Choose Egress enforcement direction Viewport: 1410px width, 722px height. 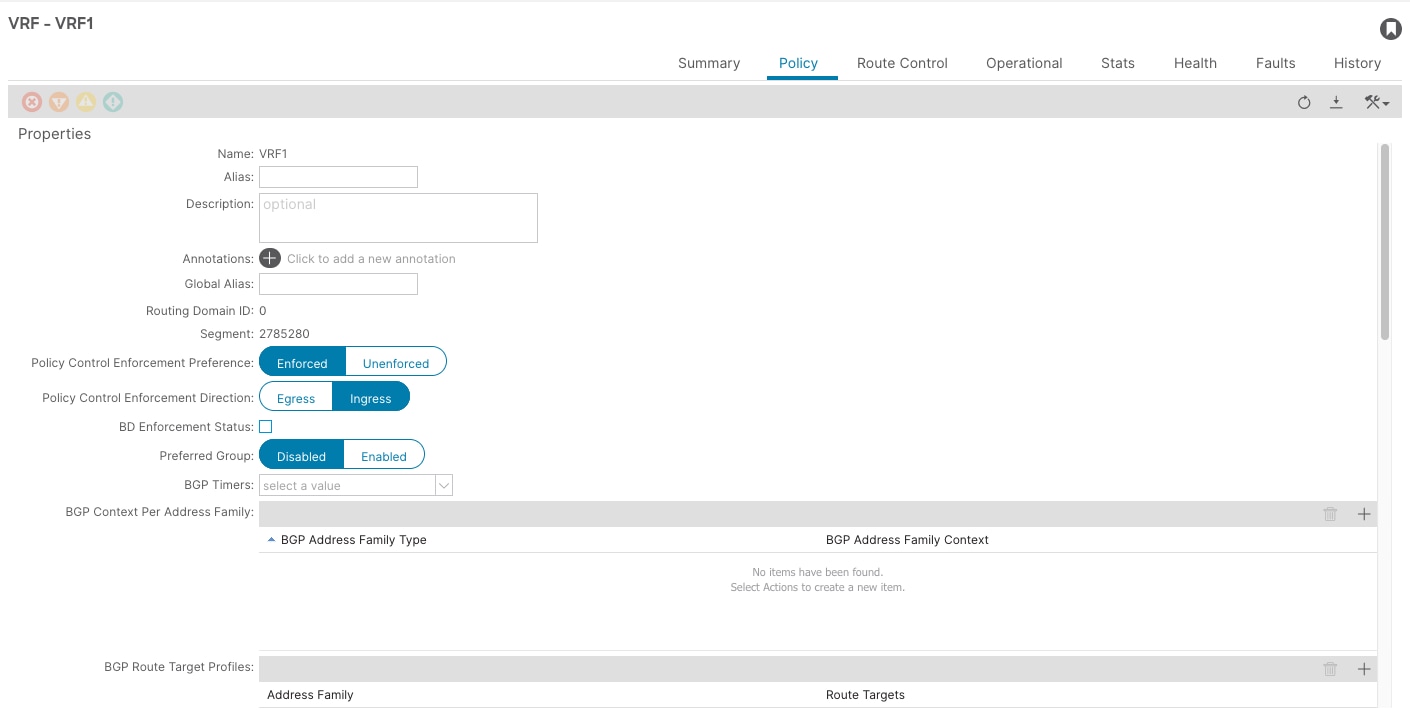point(296,398)
